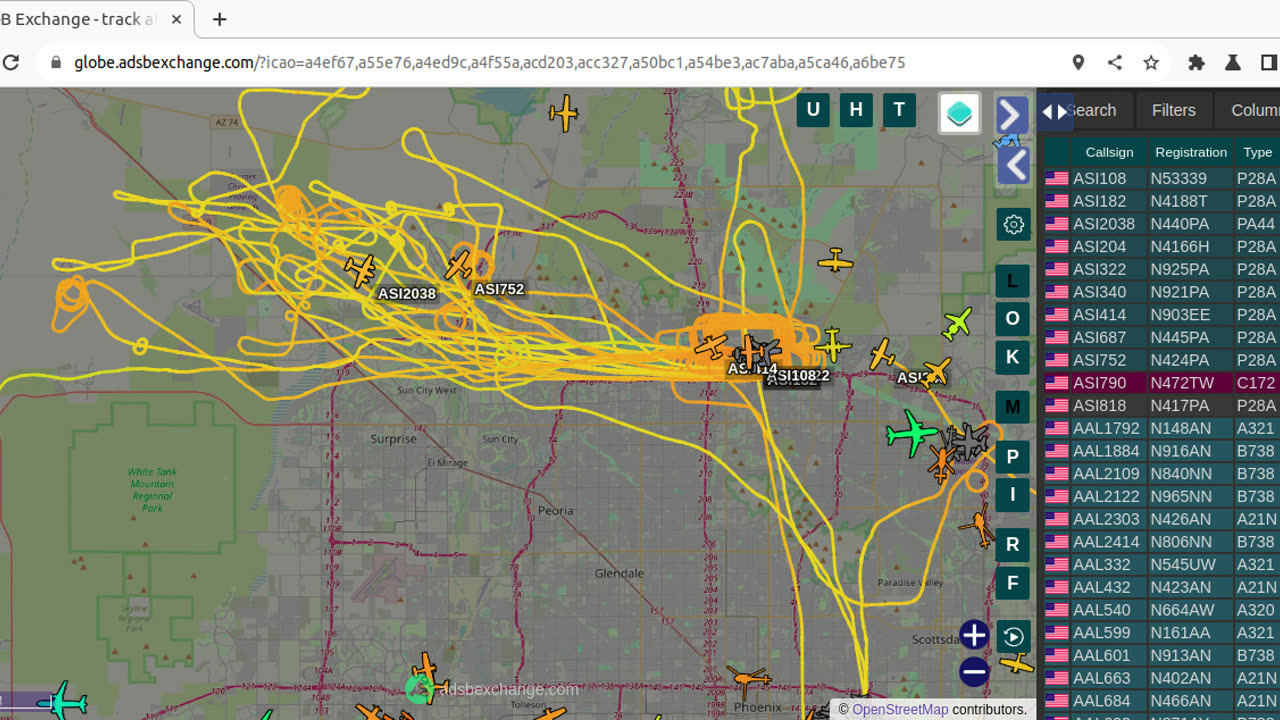Open the browser extensions puzzle icon
The height and width of the screenshot is (720, 1280).
tap(1196, 62)
